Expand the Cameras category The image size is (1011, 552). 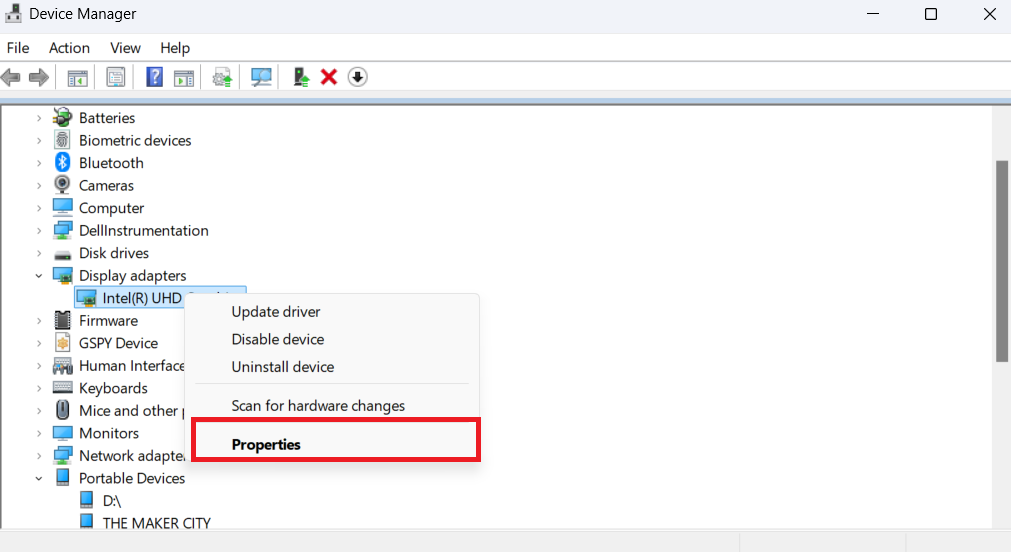point(39,186)
